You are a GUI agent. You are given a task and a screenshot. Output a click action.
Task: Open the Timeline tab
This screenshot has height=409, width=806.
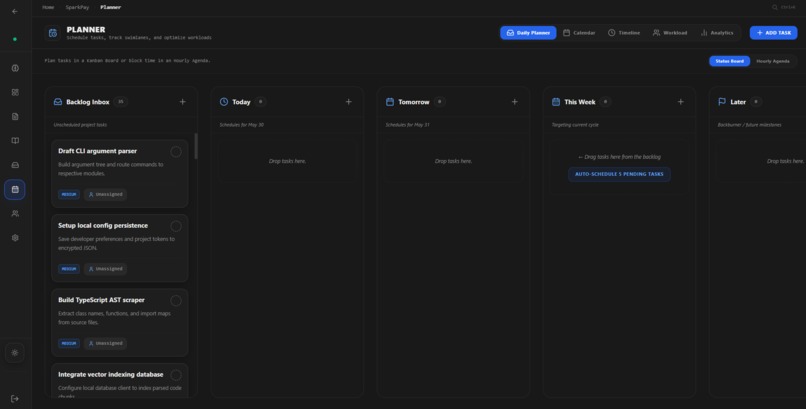(624, 33)
